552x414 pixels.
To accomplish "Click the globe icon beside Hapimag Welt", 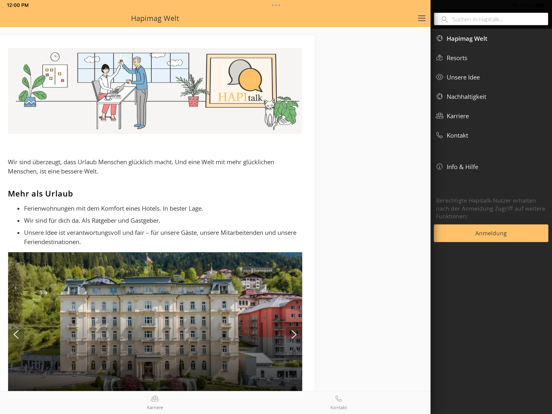I will click(x=439, y=38).
